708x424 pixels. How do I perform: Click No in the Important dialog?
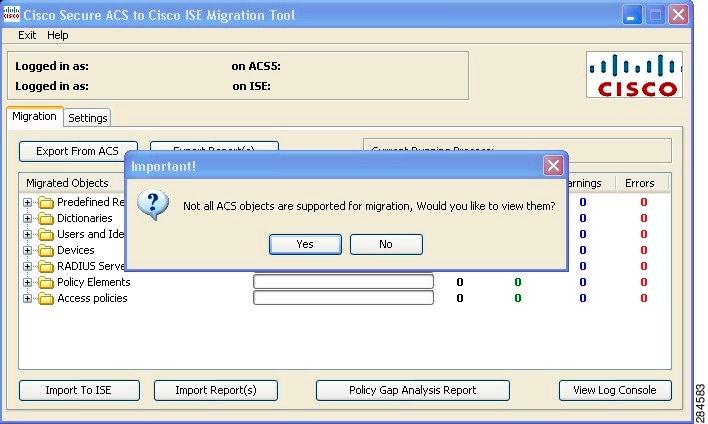point(386,244)
